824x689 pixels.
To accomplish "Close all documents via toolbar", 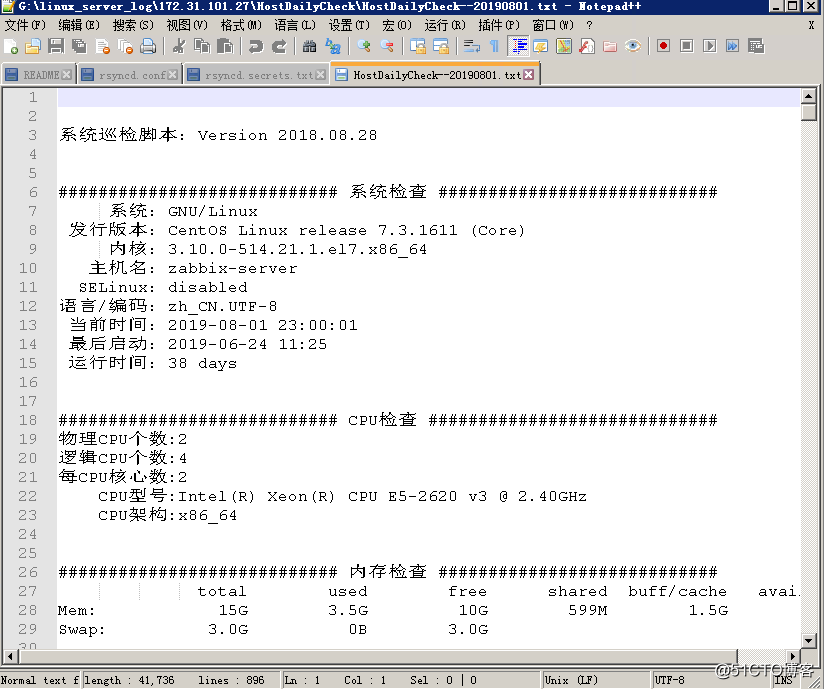I will coord(126,46).
